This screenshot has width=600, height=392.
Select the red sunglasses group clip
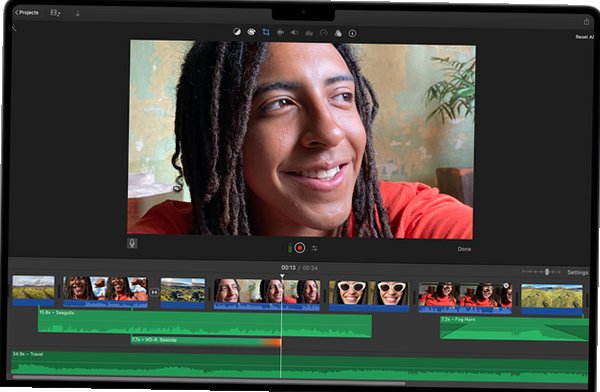point(465,298)
